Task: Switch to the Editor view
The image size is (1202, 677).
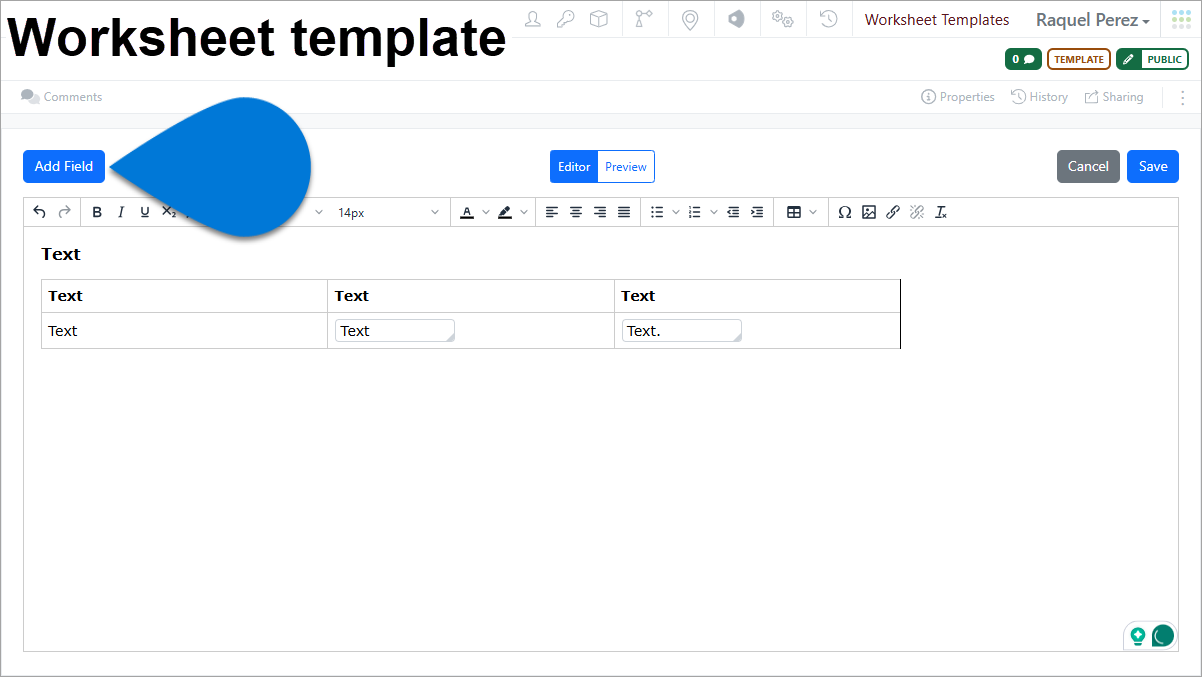Action: (x=574, y=167)
